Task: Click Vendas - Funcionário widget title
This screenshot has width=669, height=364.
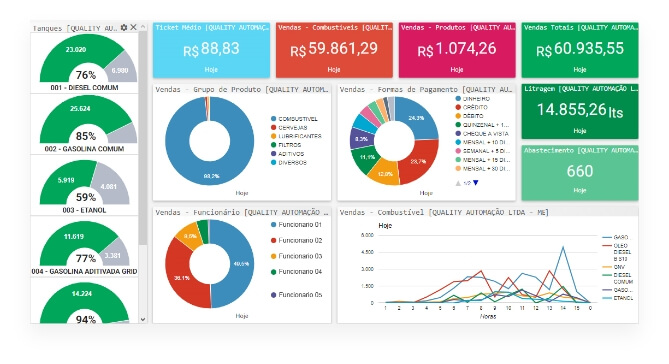Action: pyautogui.click(x=242, y=212)
